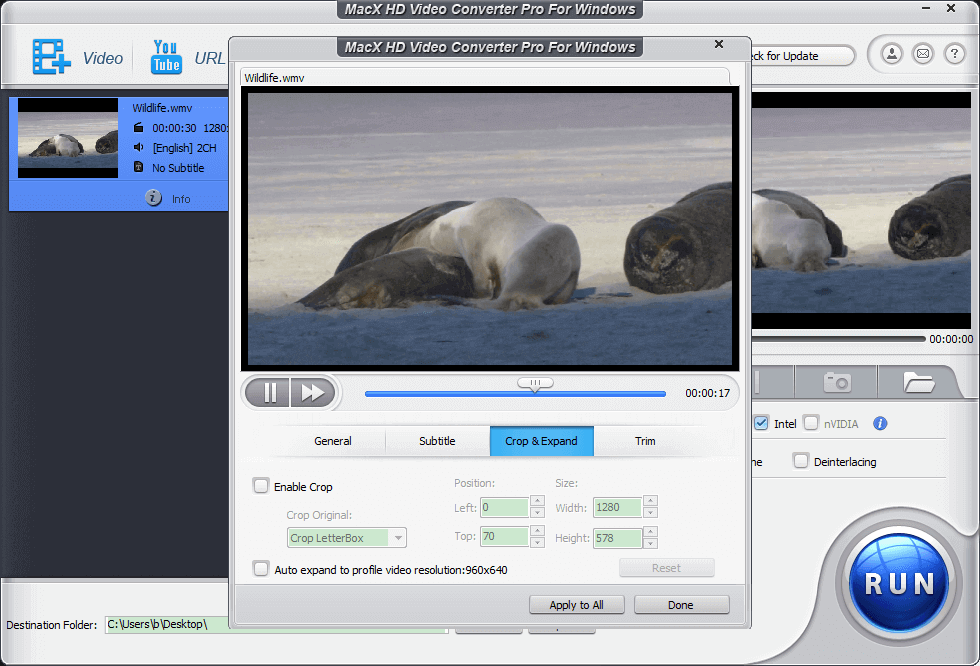Click the Width input field
Viewport: 980px width, 666px height.
click(618, 507)
